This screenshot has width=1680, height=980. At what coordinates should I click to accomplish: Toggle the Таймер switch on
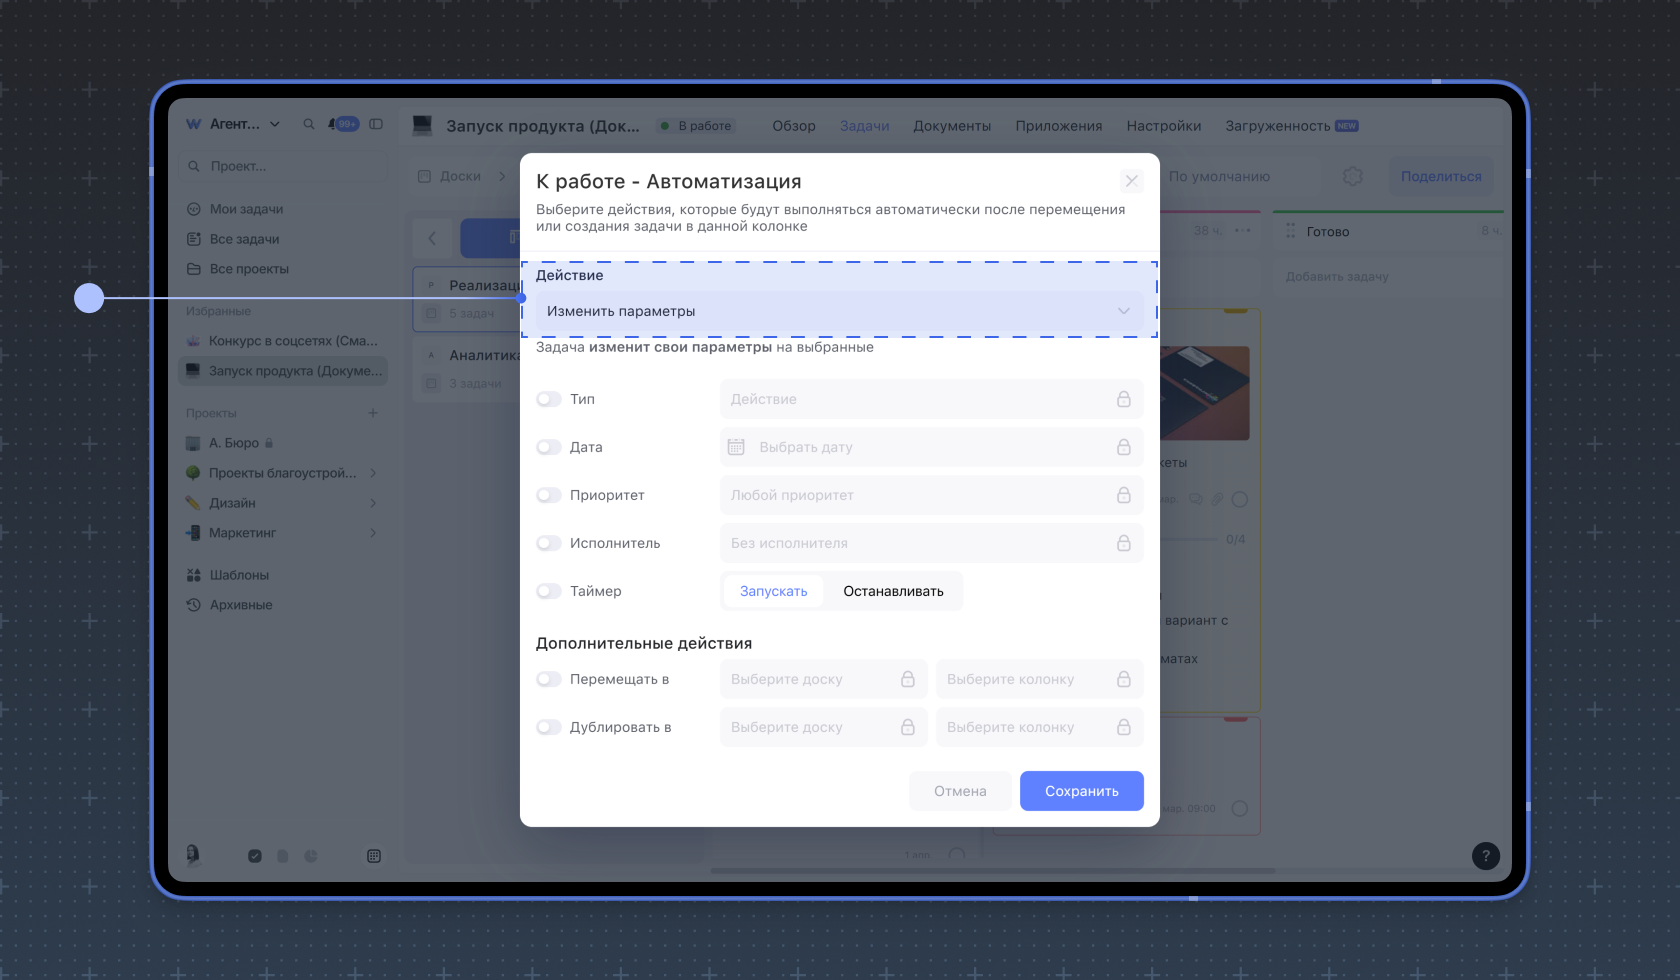(x=549, y=591)
